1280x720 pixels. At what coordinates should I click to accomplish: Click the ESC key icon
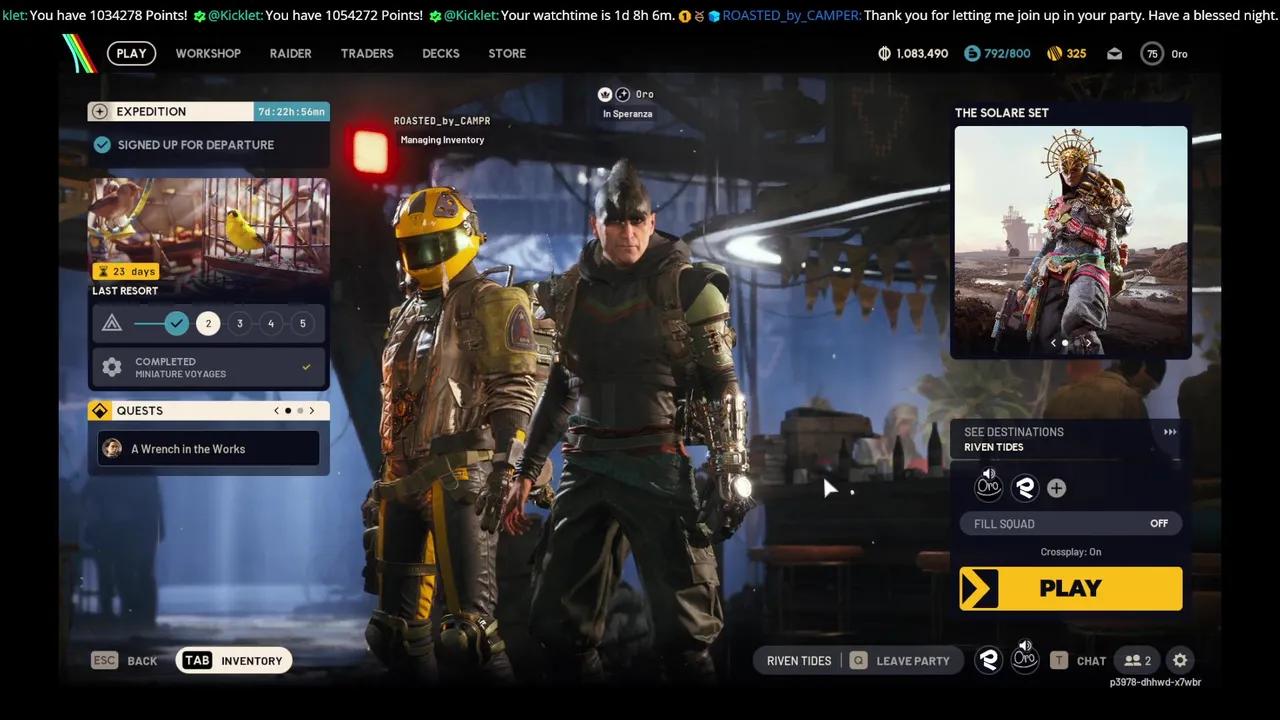click(104, 660)
